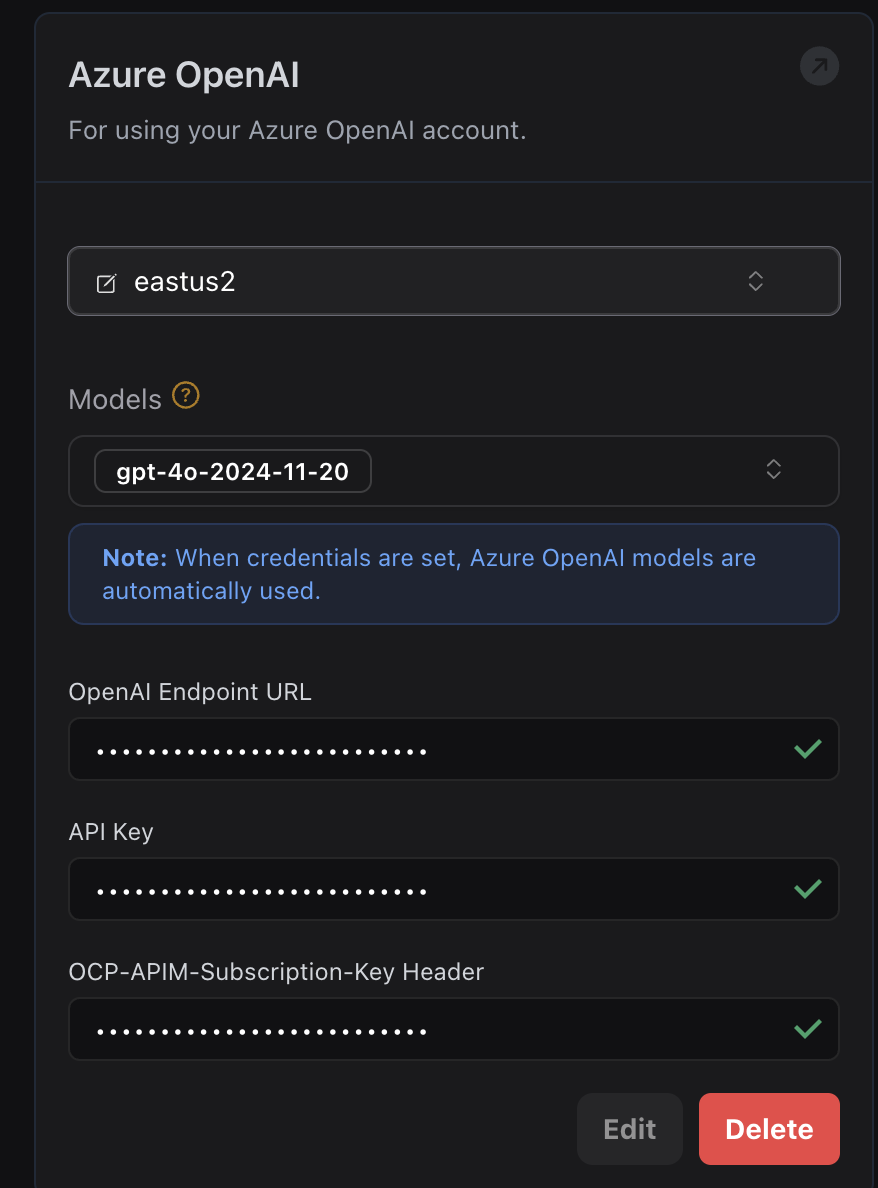Expand the eastus2 region dropdown
The width and height of the screenshot is (878, 1188).
(x=450, y=281)
